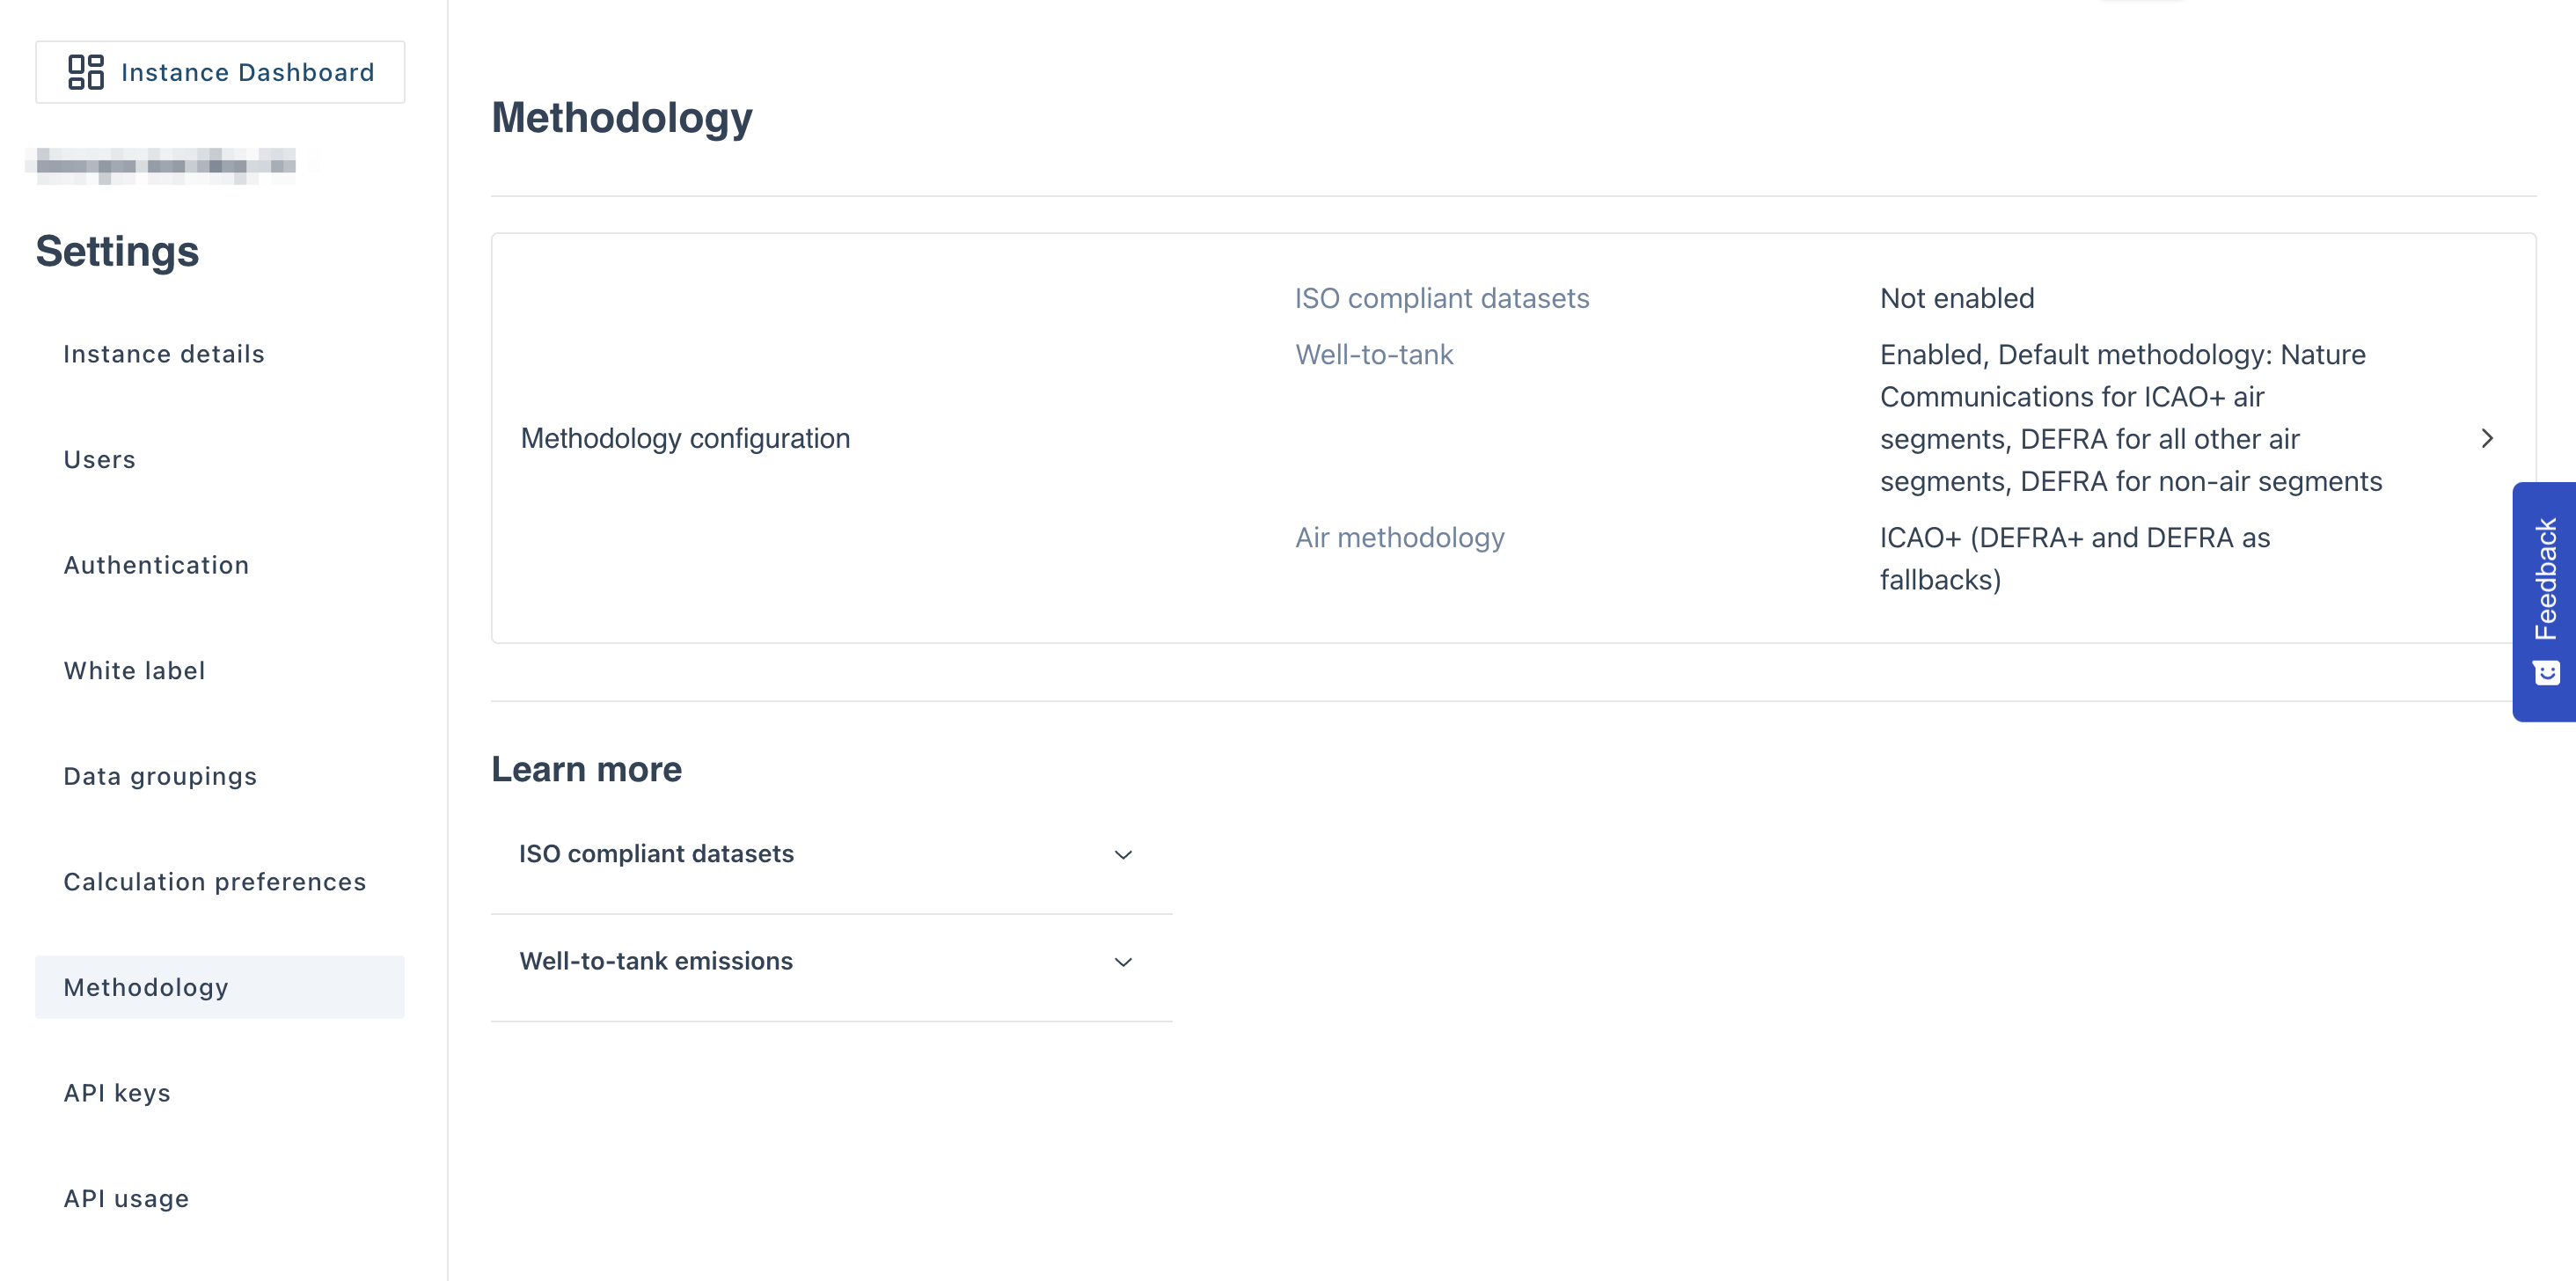
Task: Open Methodology configuration via right chevron
Action: 2486,439
